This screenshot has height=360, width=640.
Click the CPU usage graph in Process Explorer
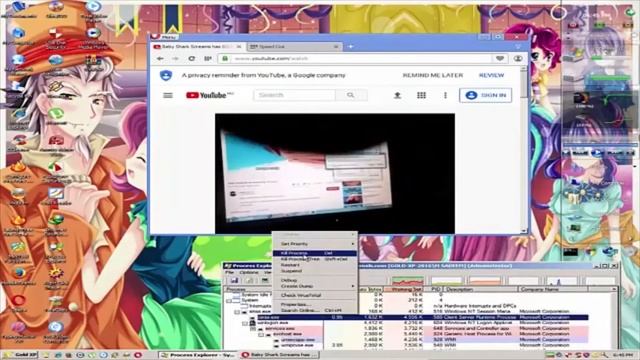(x=407, y=280)
